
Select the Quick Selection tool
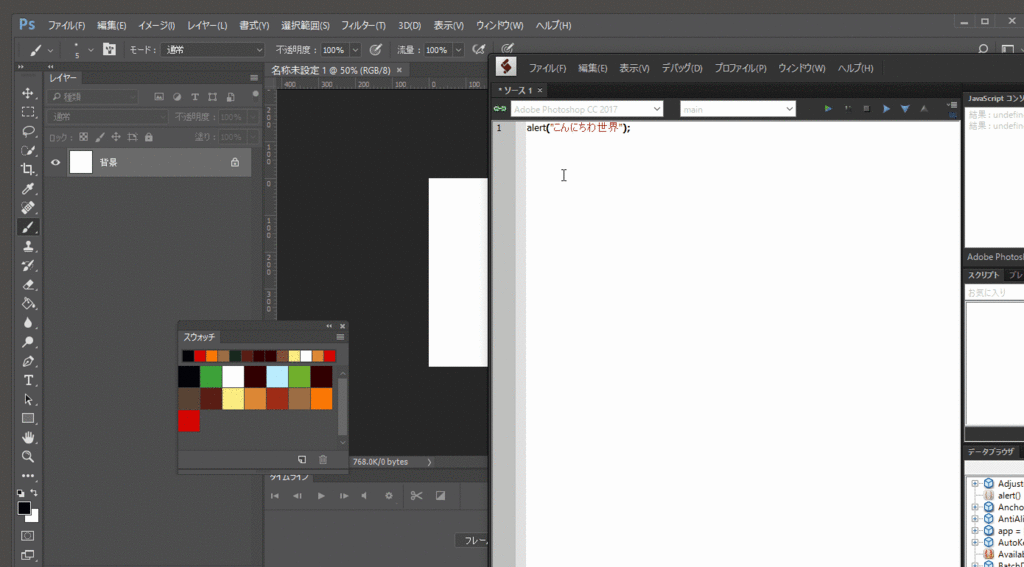click(x=28, y=150)
